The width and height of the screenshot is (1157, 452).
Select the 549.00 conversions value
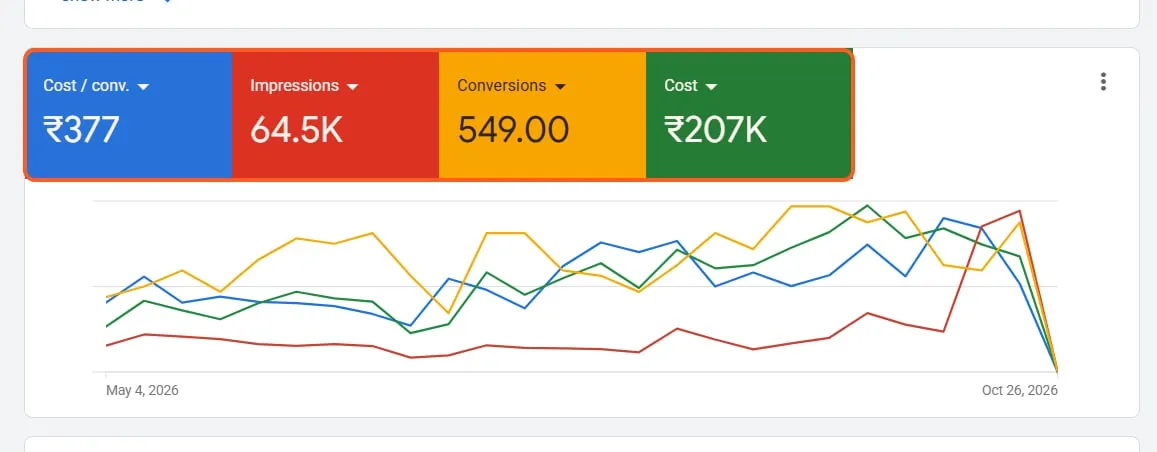513,131
